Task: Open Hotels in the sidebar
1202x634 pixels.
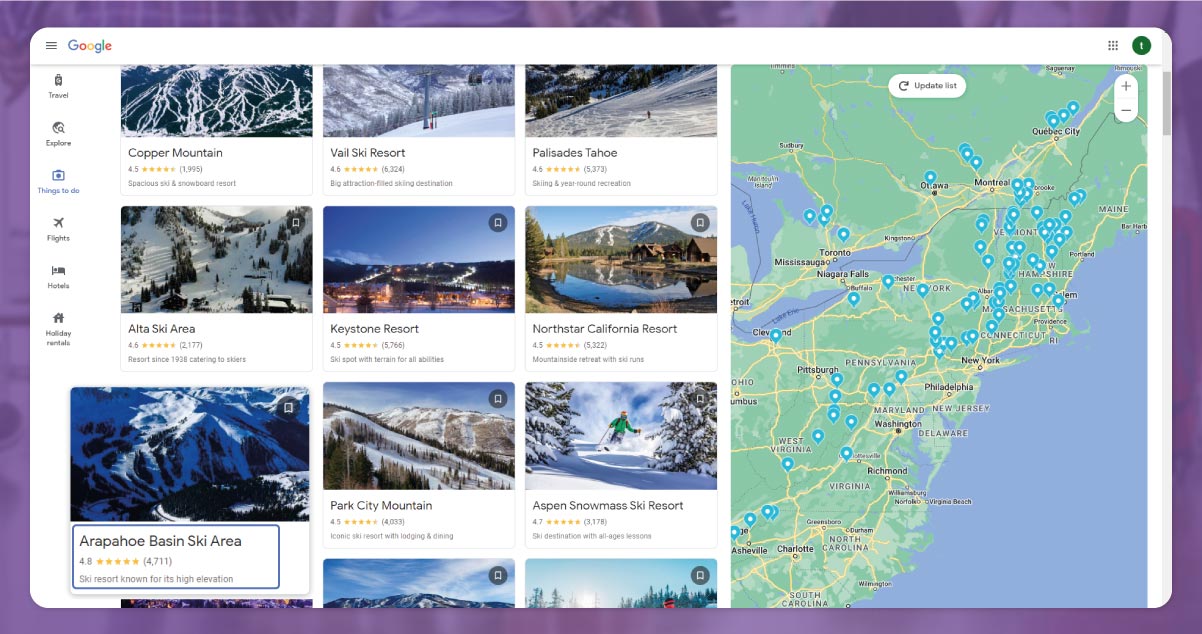Action: (59, 277)
